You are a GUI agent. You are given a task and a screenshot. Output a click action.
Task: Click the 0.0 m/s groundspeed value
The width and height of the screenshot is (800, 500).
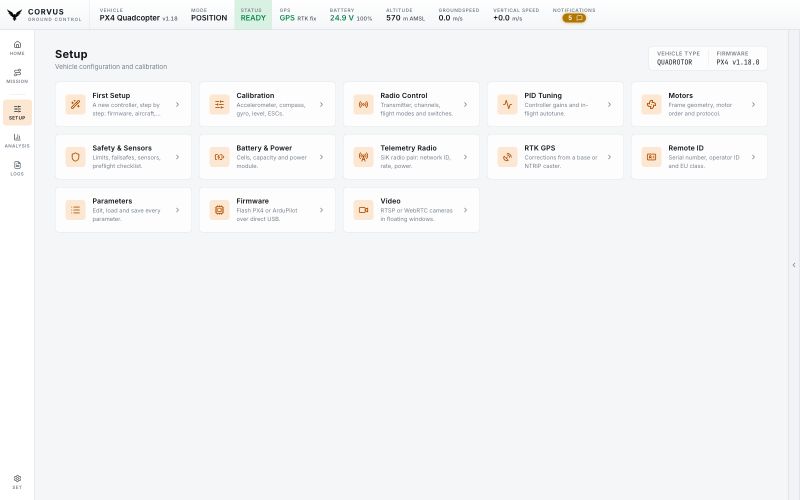[x=451, y=18]
